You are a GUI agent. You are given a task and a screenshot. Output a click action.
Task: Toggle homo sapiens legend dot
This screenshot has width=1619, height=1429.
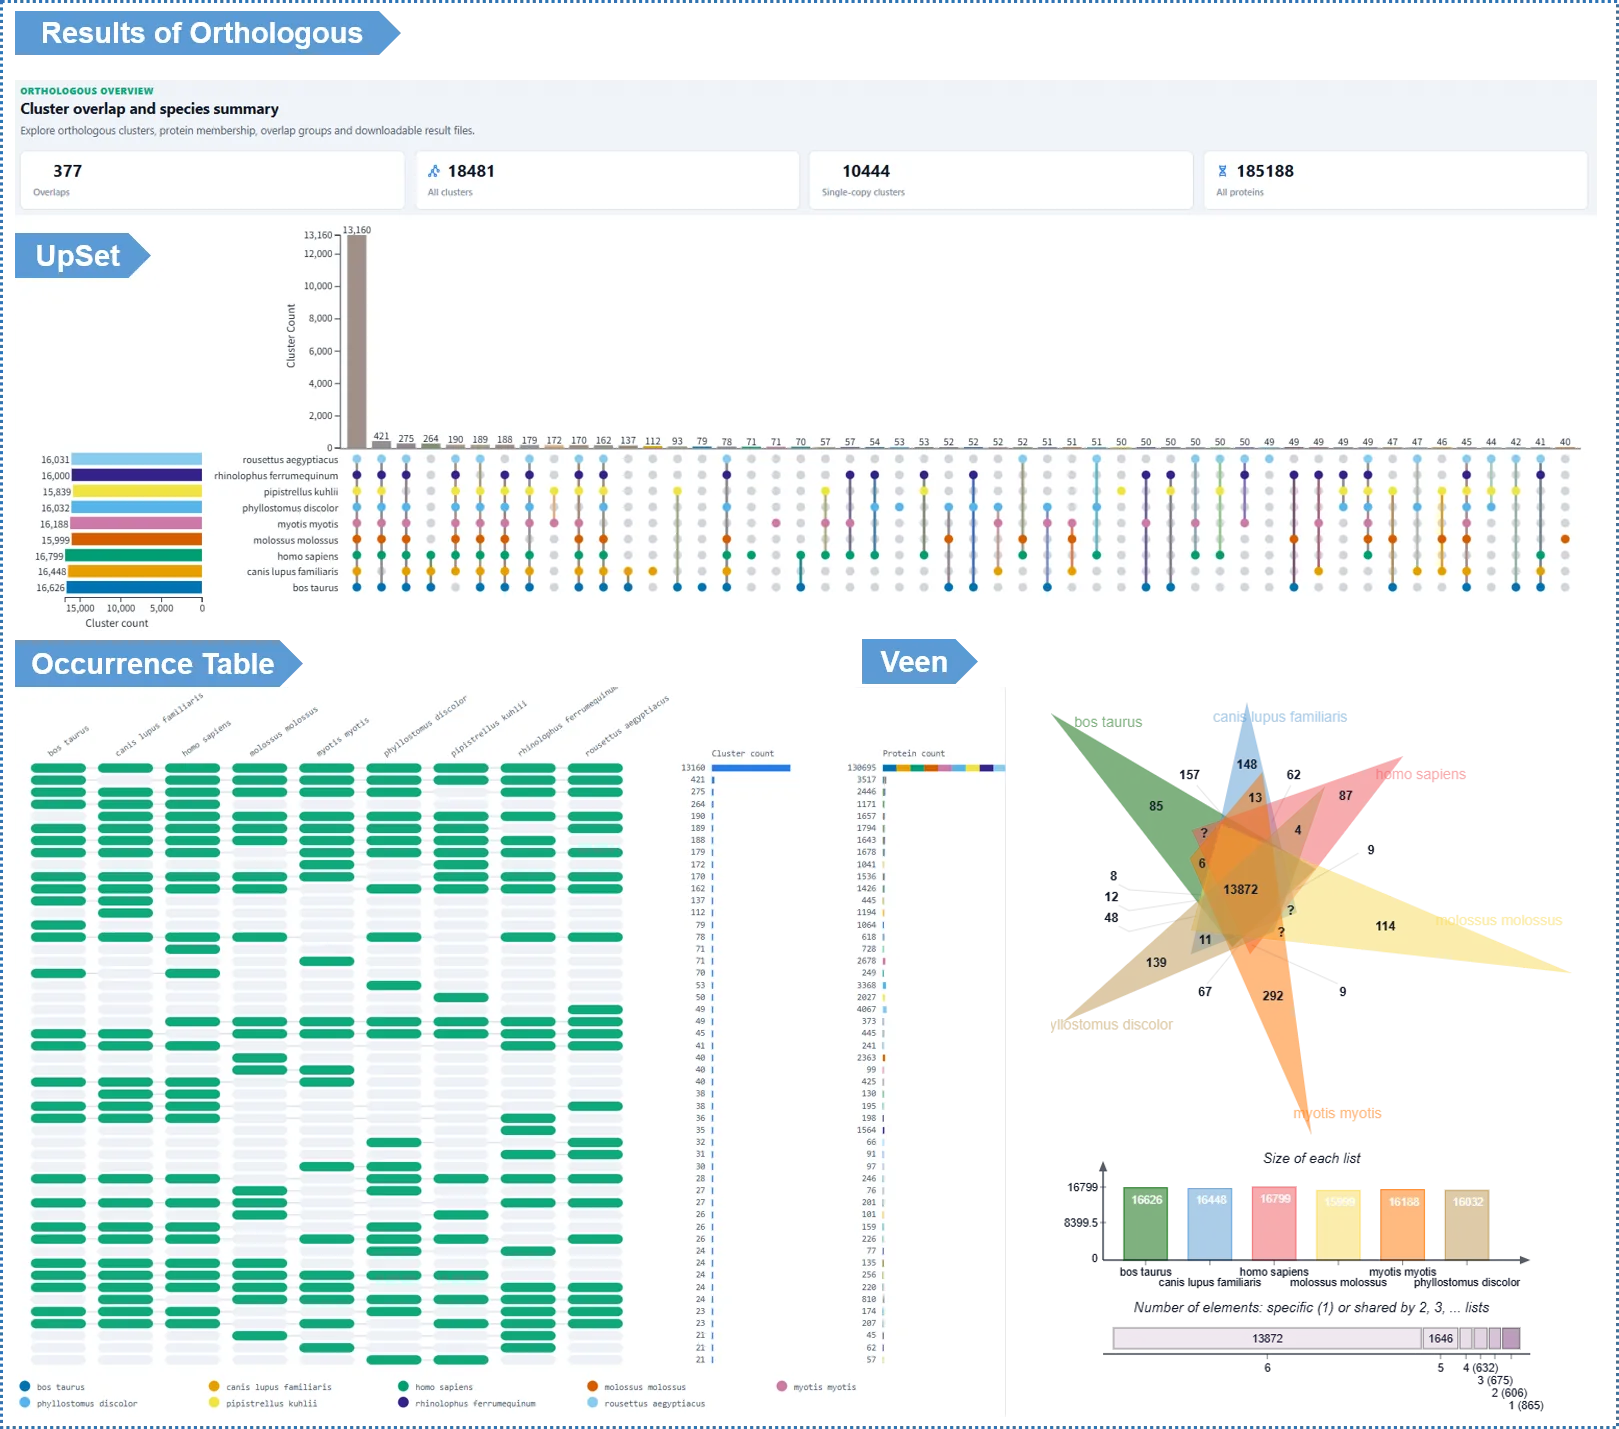pyautogui.click(x=403, y=1386)
